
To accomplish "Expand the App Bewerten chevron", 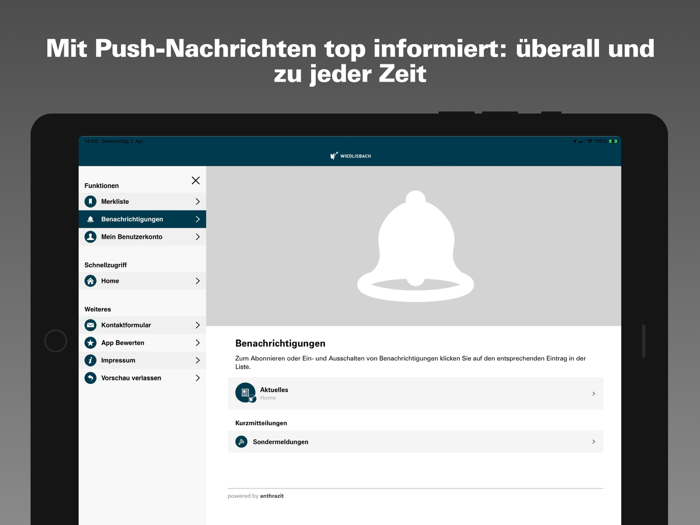I will point(197,342).
